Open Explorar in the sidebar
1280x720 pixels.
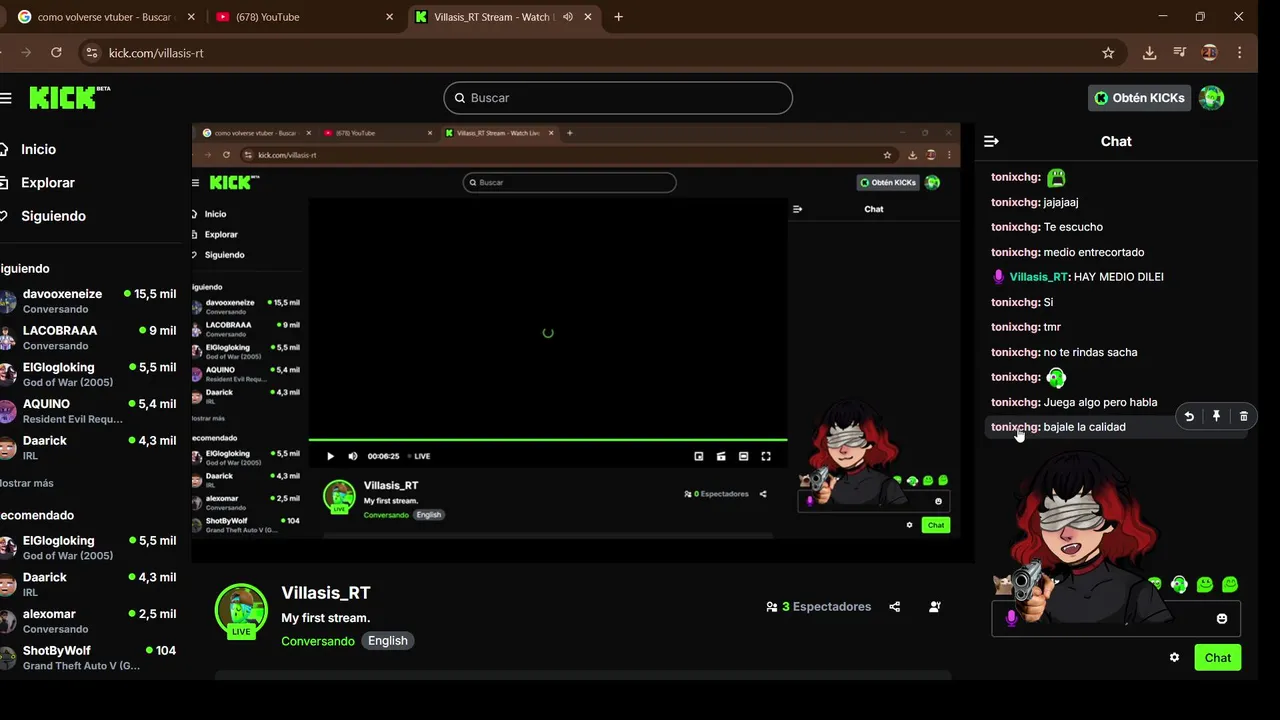pos(48,183)
